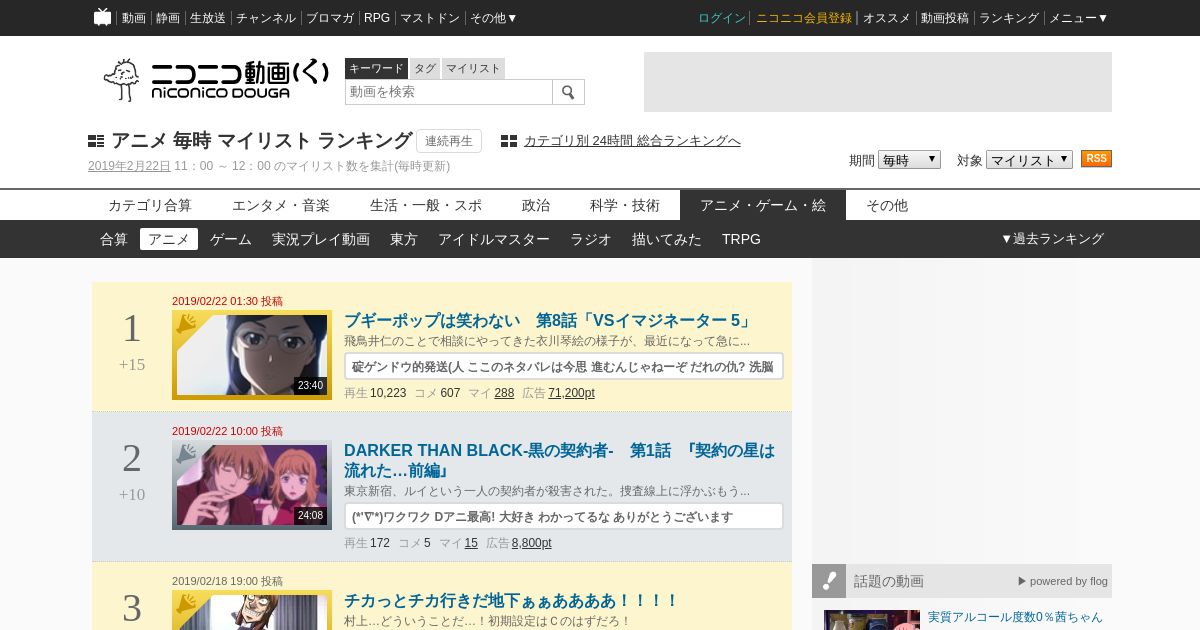Viewport: 1200px width, 630px height.
Task: Click the 2019年2月22日 date link
Action: pyautogui.click(x=129, y=166)
